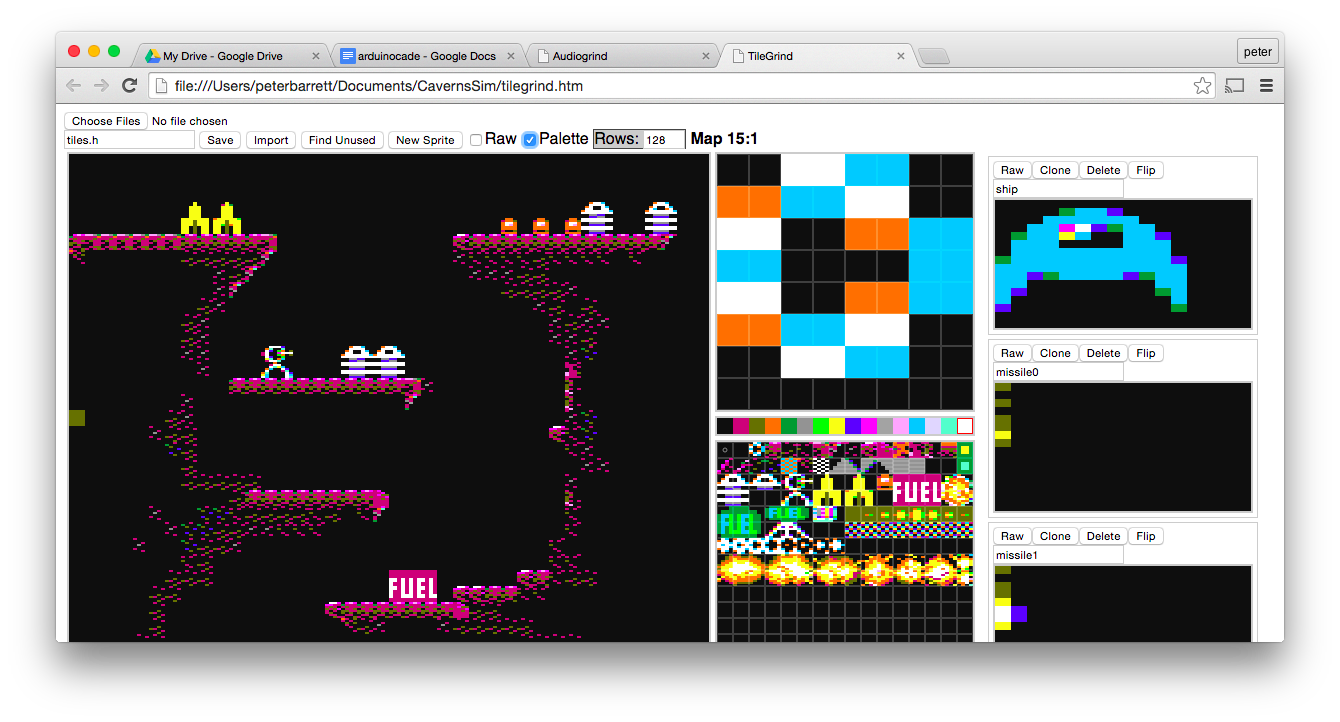Edit the ship sprite name field

tap(1058, 189)
